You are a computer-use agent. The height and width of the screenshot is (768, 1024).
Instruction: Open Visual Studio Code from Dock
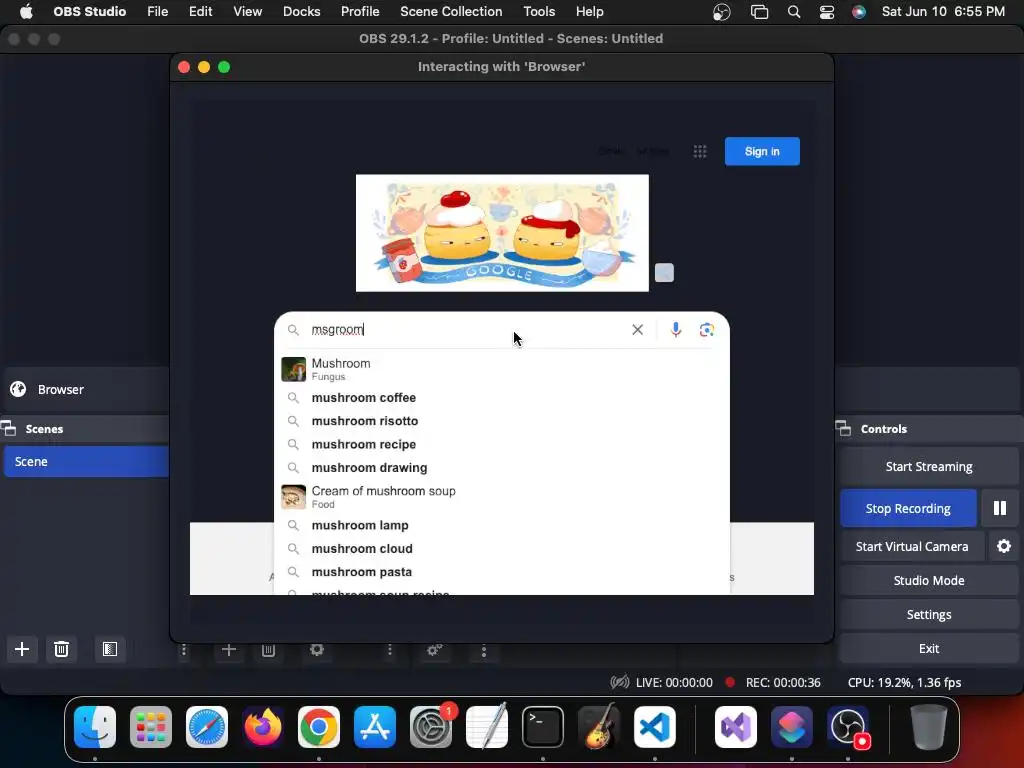coord(654,727)
